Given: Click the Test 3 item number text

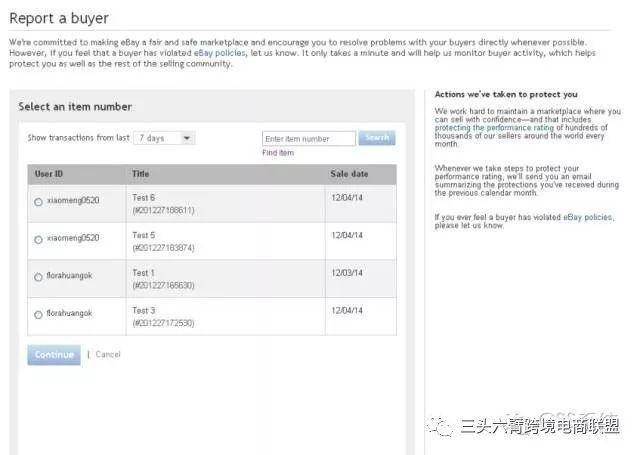Looking at the screenshot, I should 164,323.
